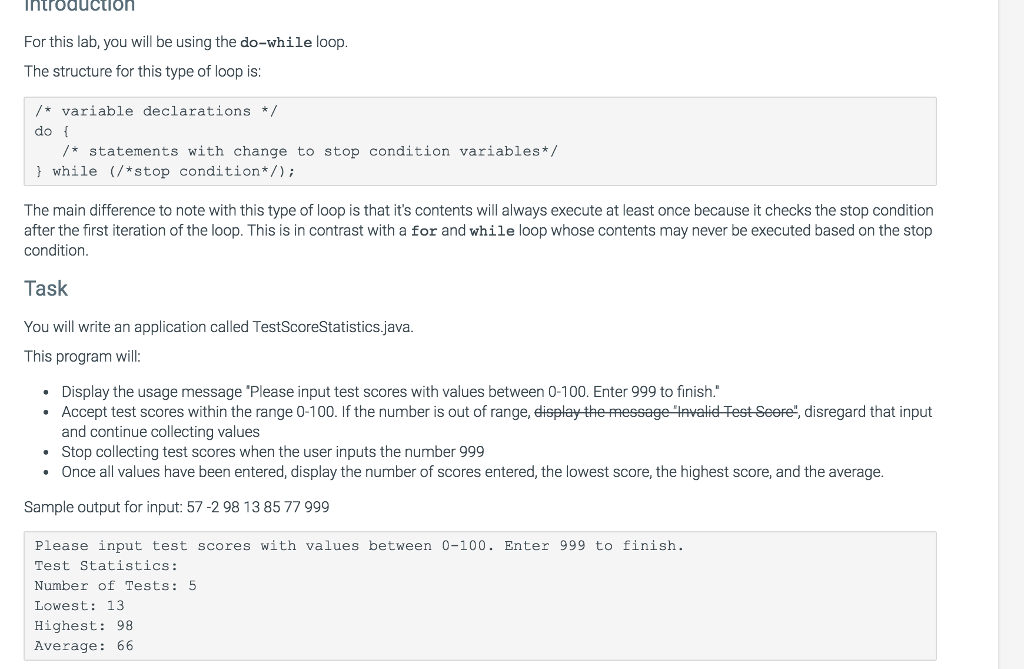Click the vertical scrollbar track on the right edge

click(x=1011, y=334)
